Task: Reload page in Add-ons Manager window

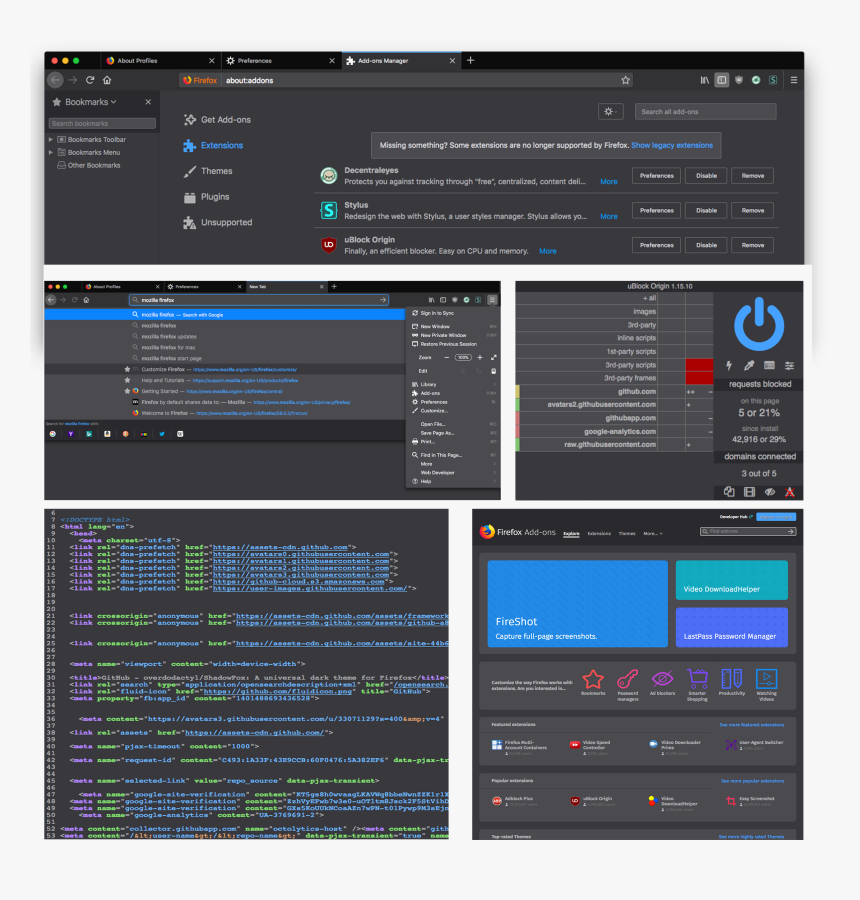Action: 90,80
